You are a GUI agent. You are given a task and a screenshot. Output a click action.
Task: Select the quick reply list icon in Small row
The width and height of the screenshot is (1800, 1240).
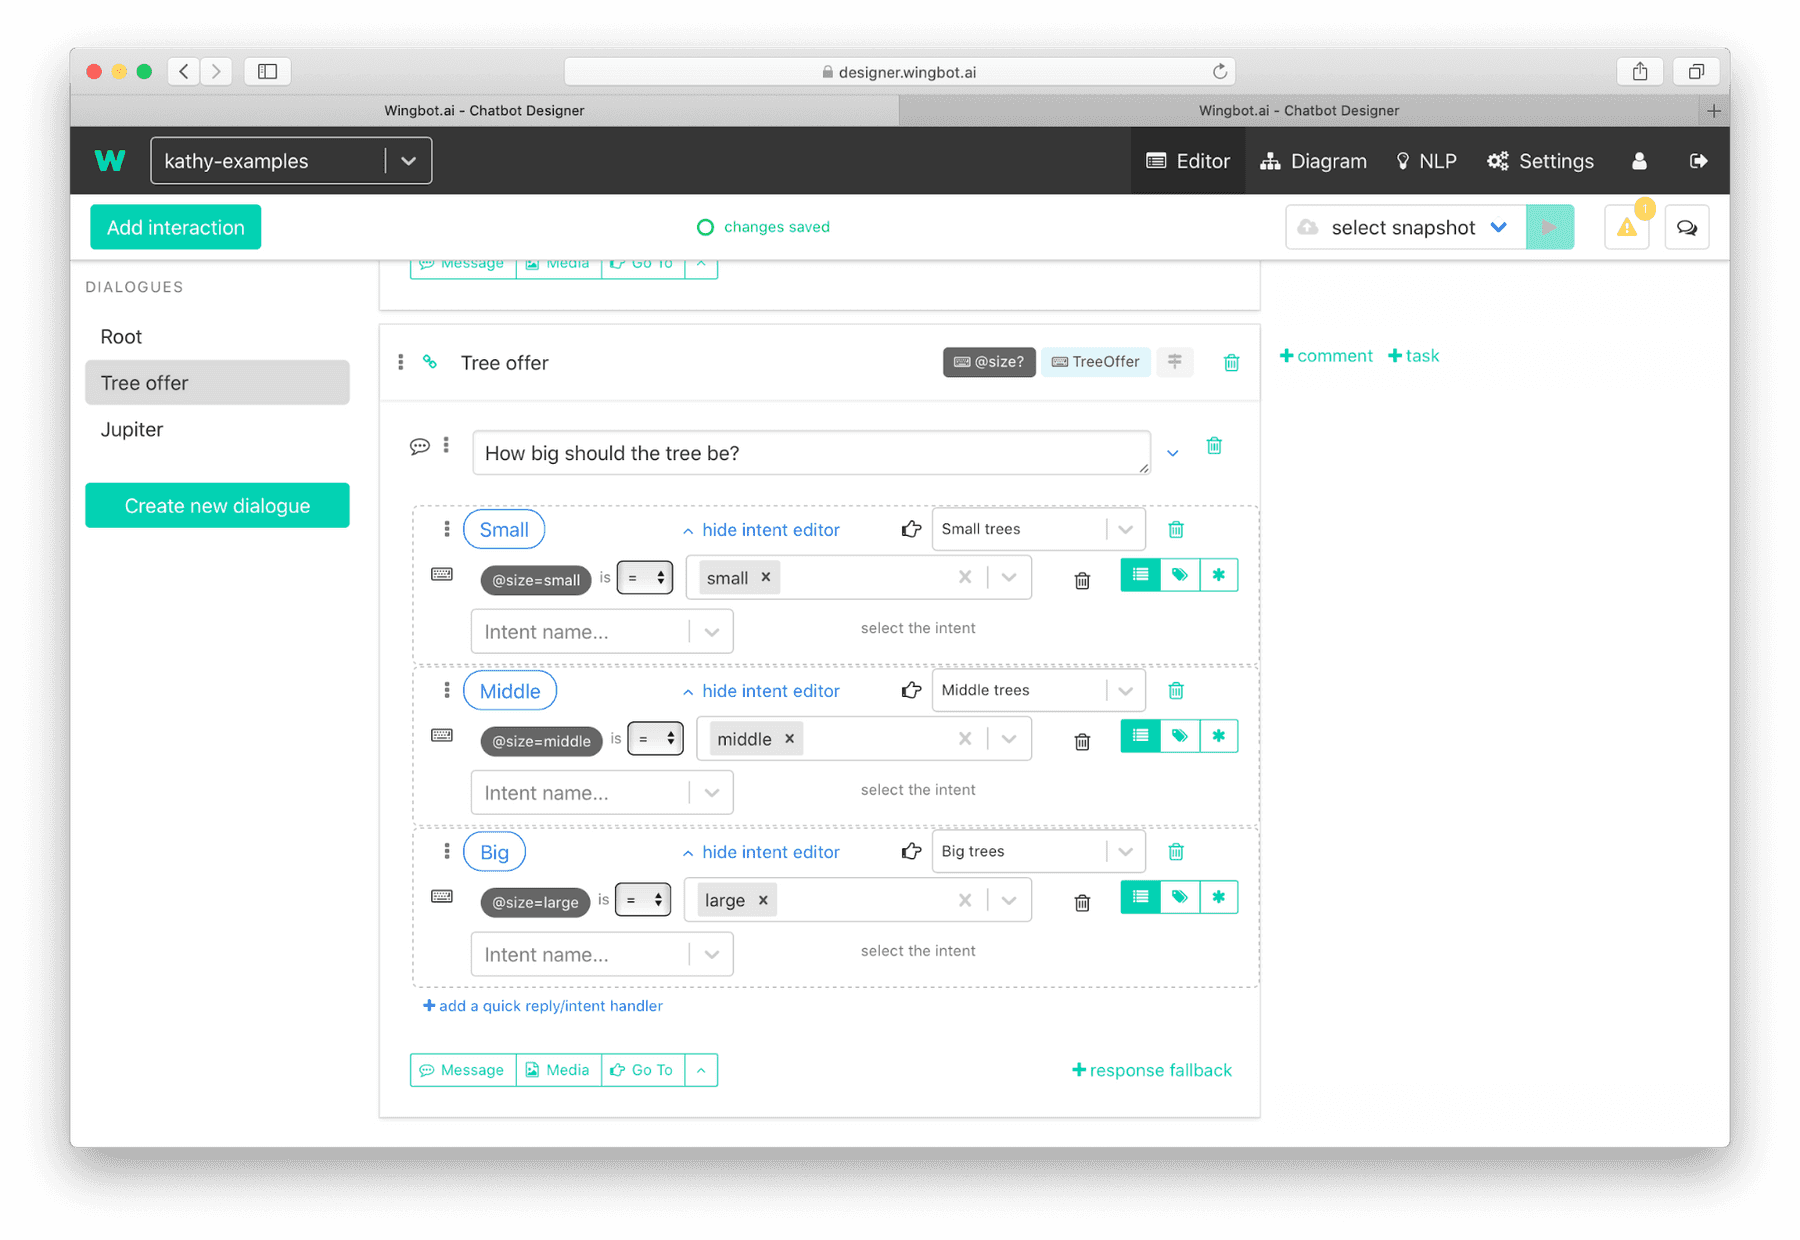(x=1139, y=574)
